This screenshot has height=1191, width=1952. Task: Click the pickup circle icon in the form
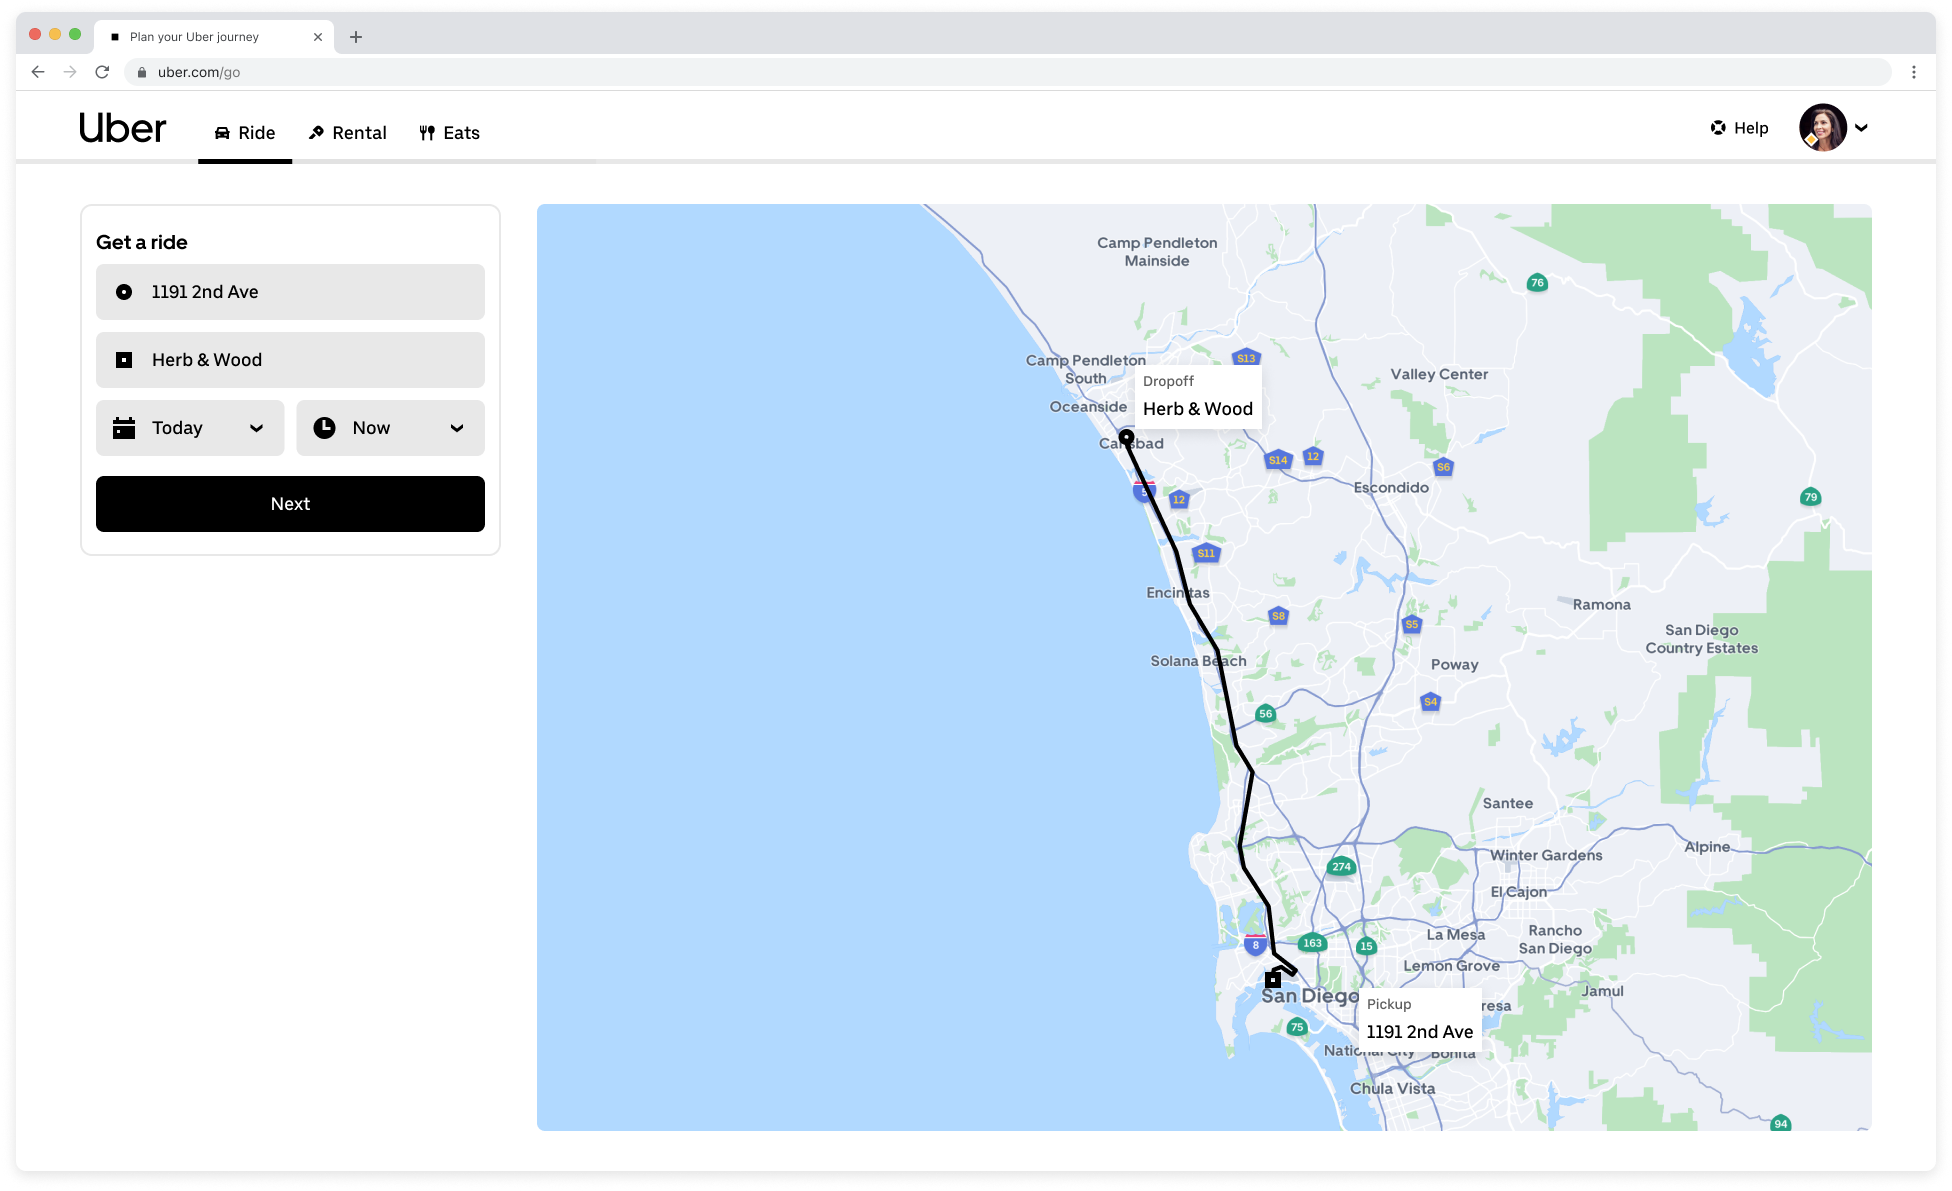124,292
